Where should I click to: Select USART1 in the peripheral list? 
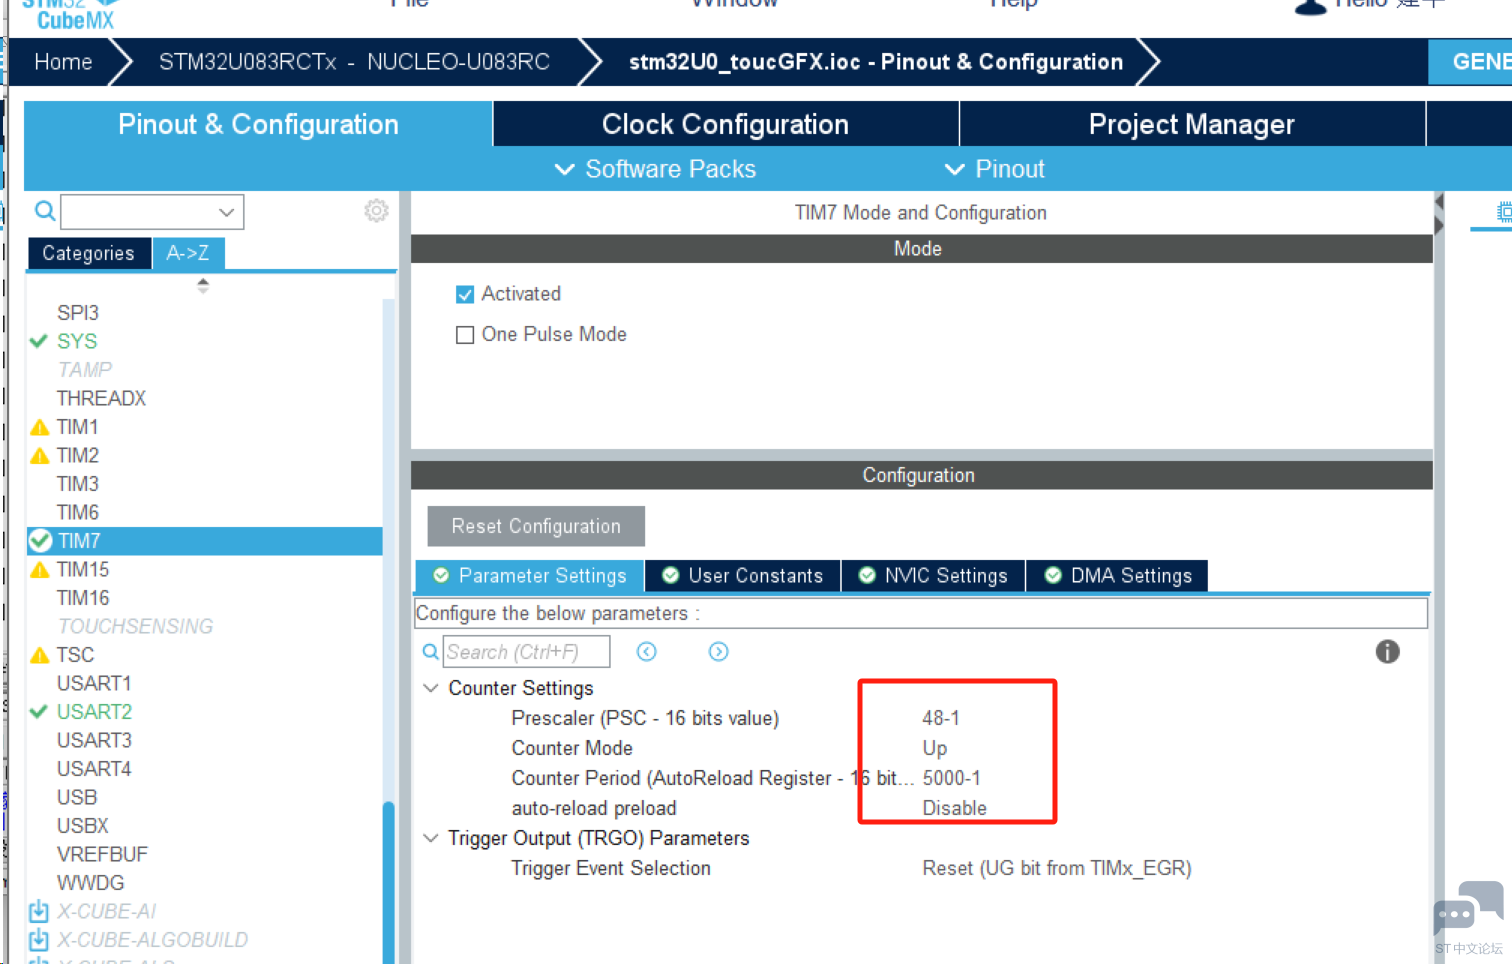94,683
